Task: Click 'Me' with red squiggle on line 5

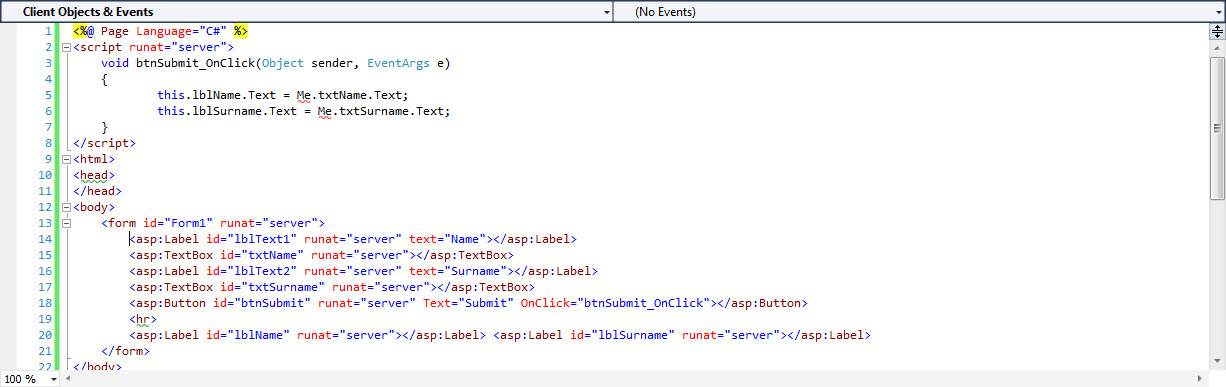Action: tap(304, 95)
